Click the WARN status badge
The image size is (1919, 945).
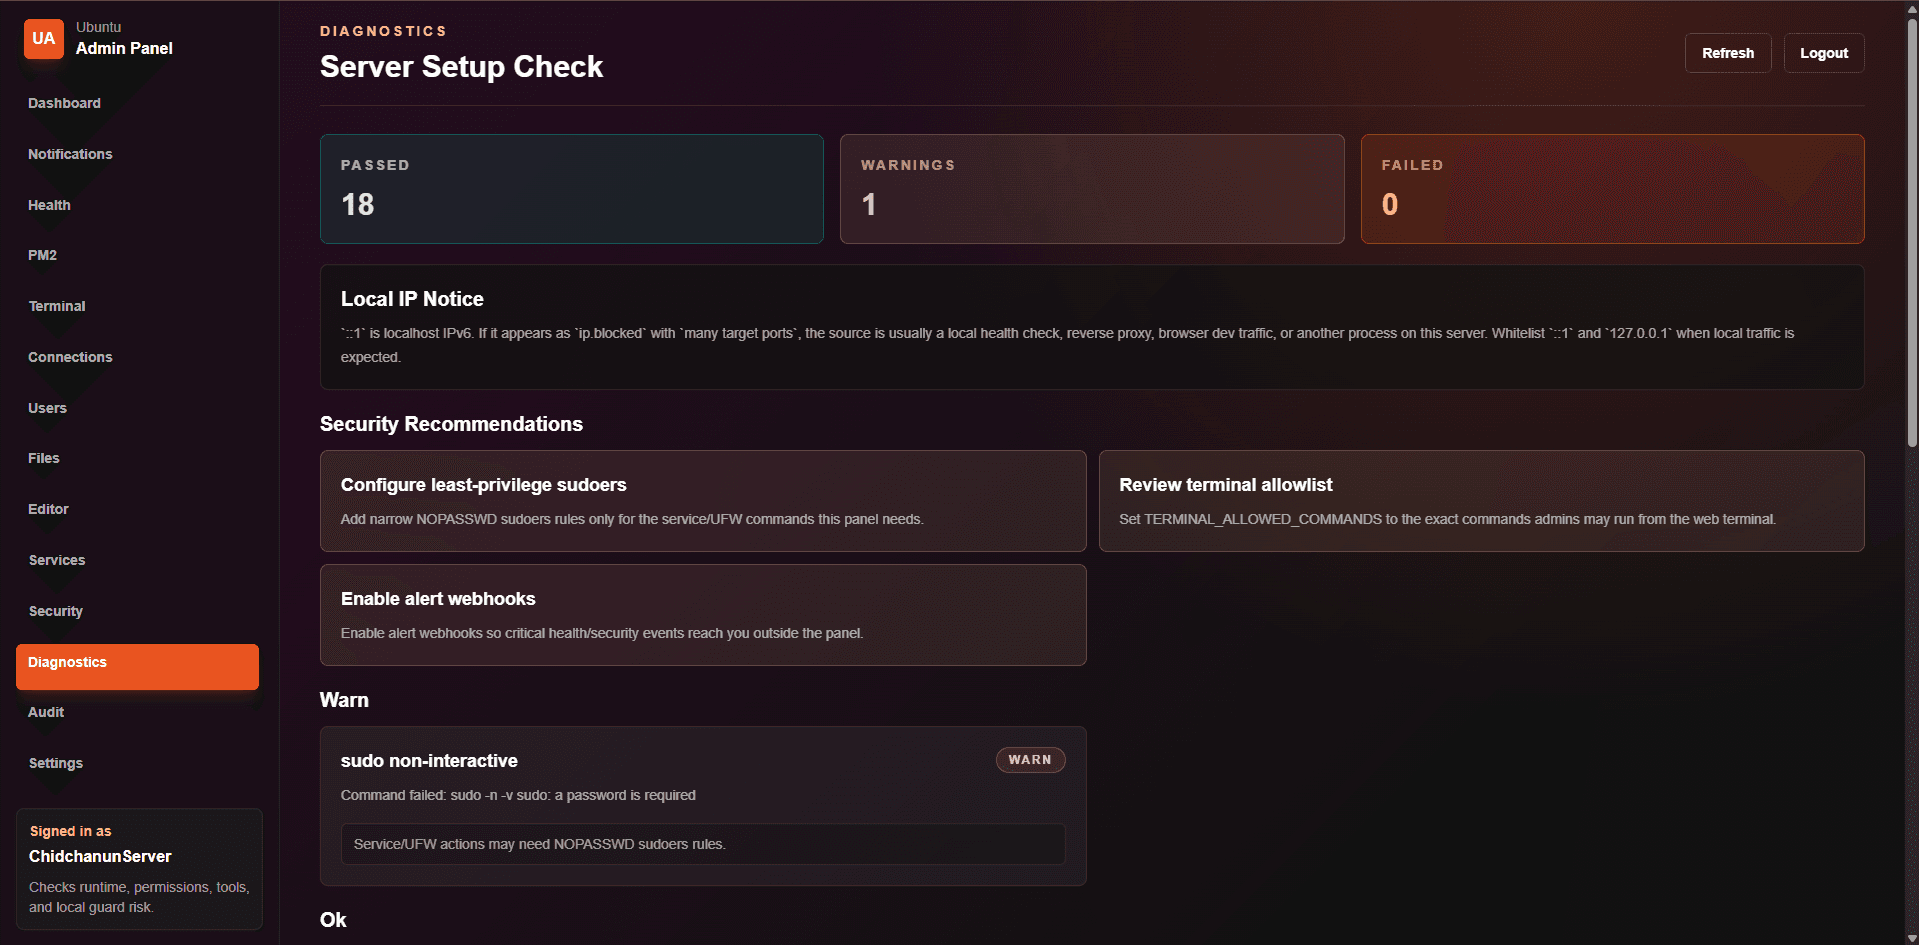click(x=1030, y=760)
